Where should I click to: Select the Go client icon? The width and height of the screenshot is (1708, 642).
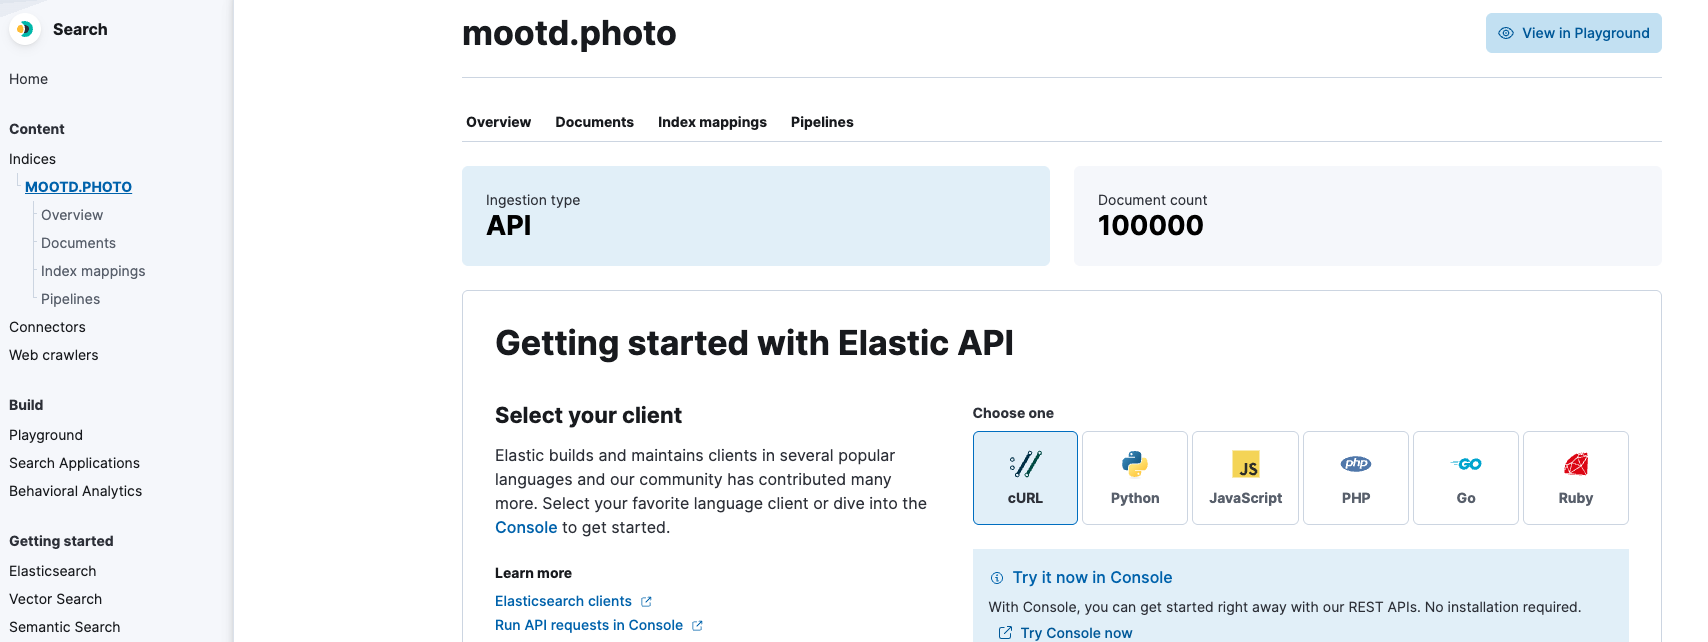pyautogui.click(x=1466, y=464)
